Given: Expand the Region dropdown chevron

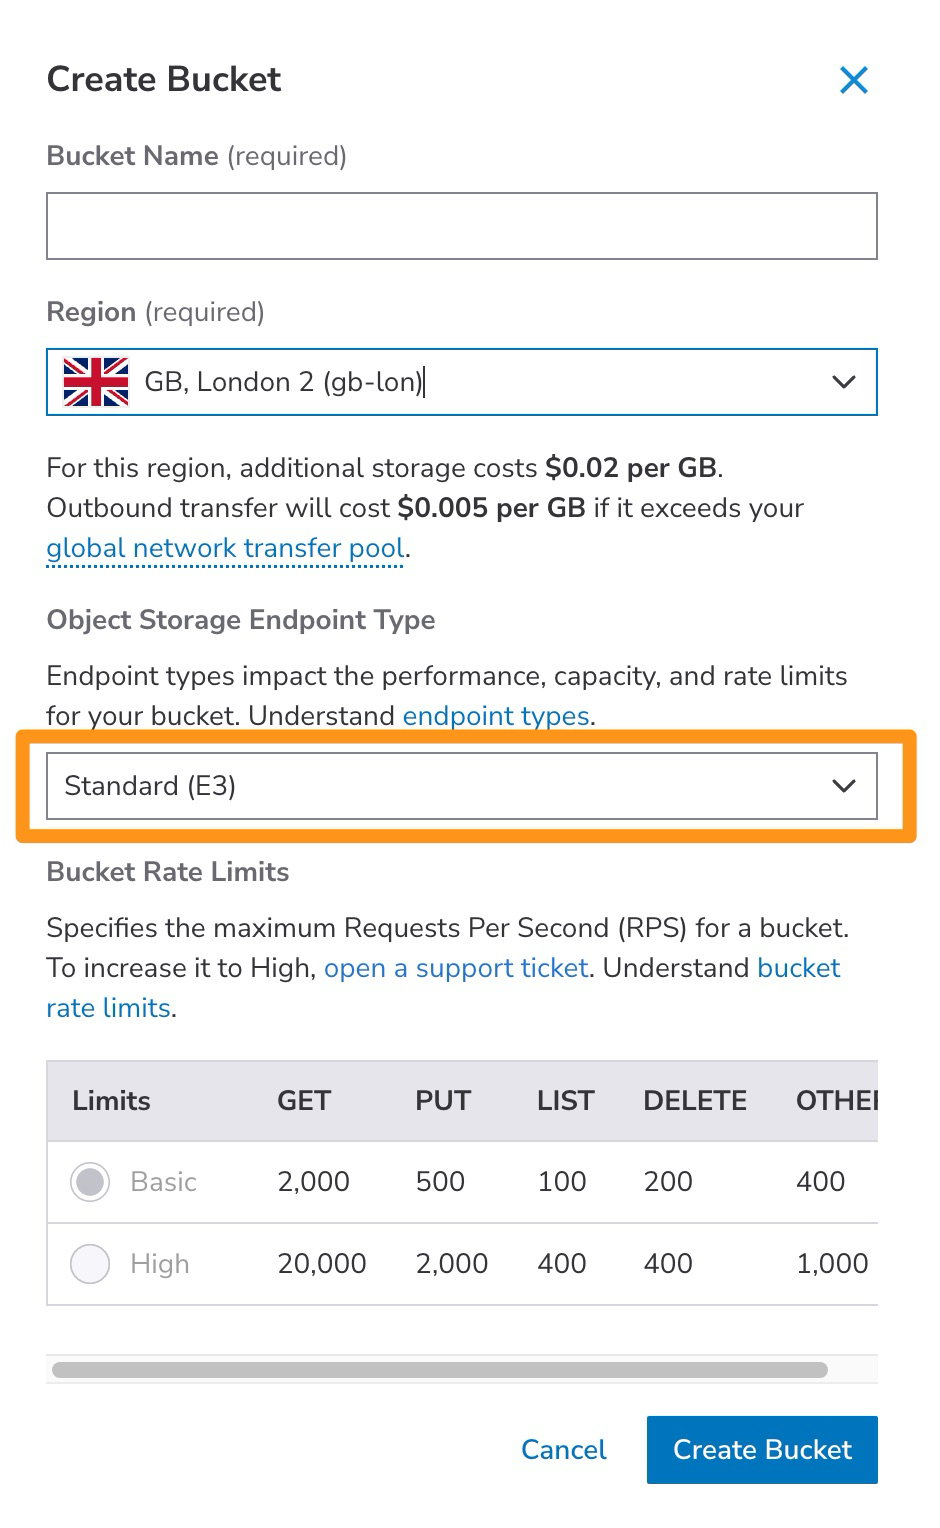Looking at the screenshot, I should tap(844, 382).
